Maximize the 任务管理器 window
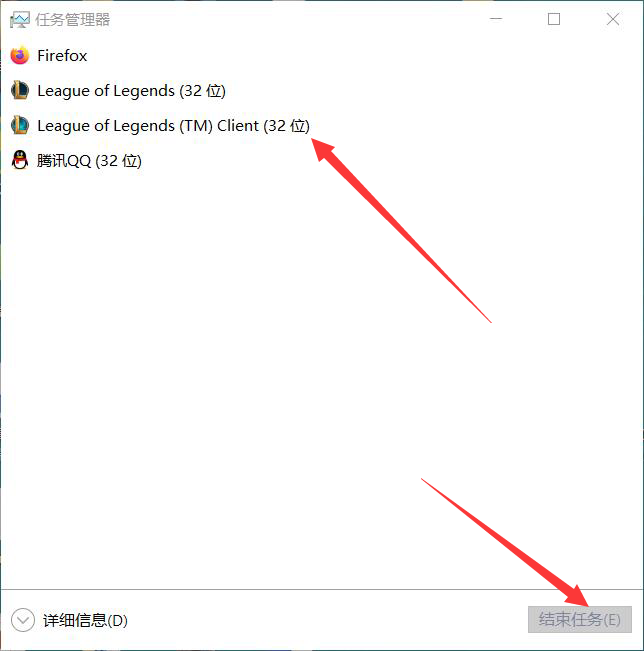This screenshot has height=651, width=644. 554,19
